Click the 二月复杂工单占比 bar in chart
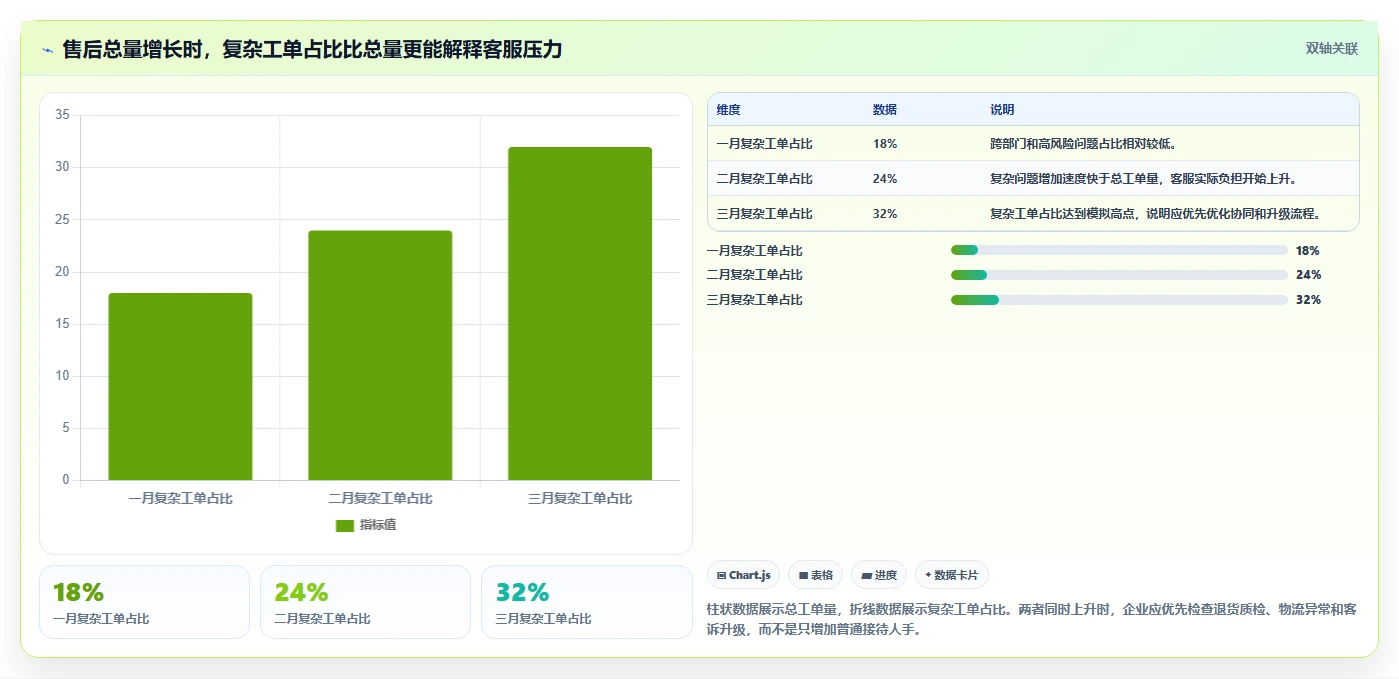The height and width of the screenshot is (679, 1399). 380,355
